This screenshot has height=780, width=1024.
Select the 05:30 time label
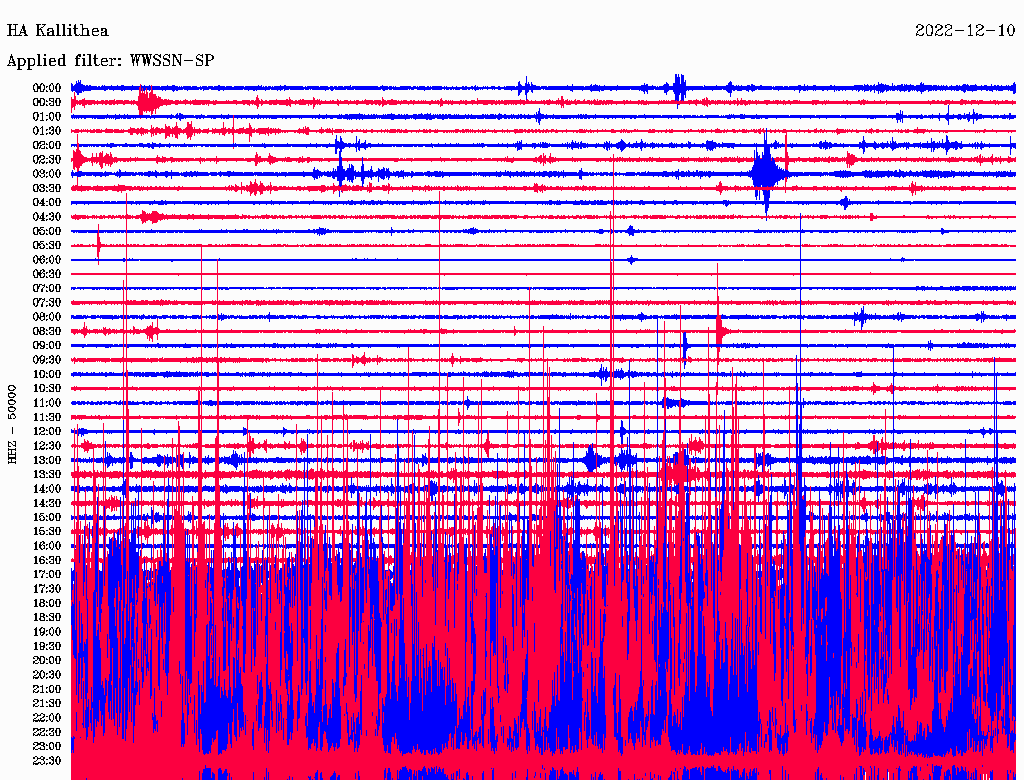tap(47, 246)
